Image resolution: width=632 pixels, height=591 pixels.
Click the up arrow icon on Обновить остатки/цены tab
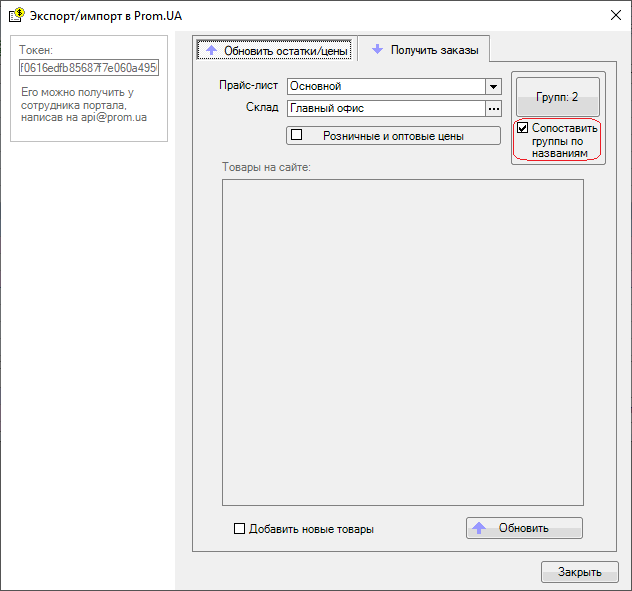pyautogui.click(x=211, y=50)
